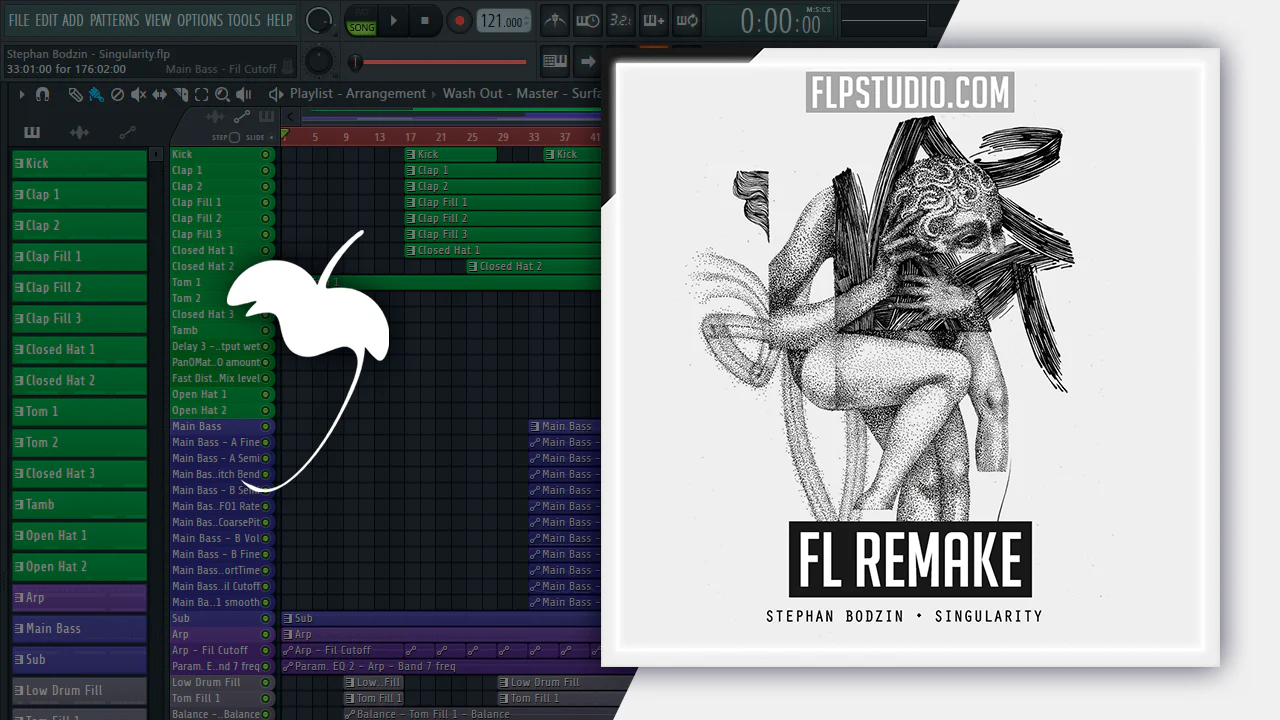Toggle the metronome icon

click(555, 20)
